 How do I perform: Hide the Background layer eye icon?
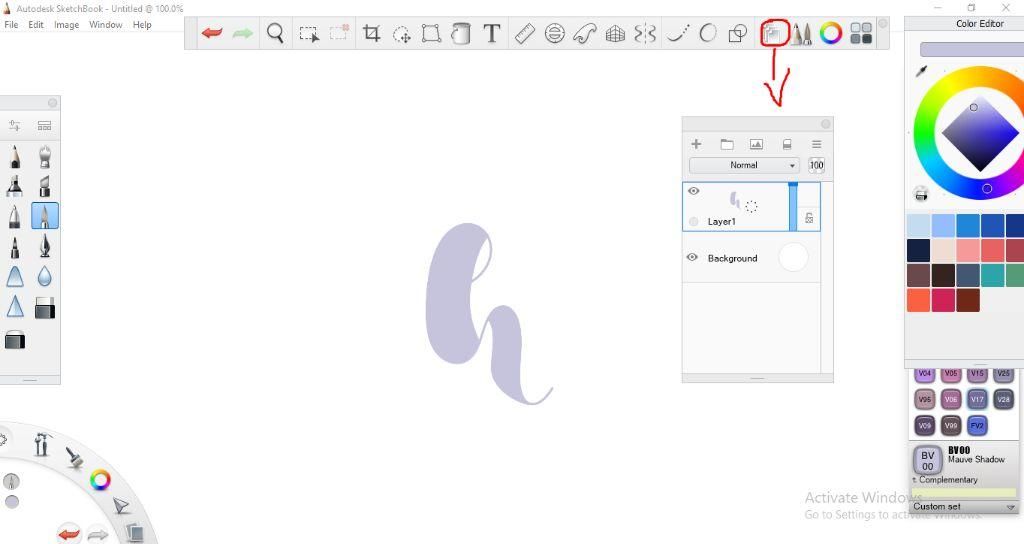(692, 257)
